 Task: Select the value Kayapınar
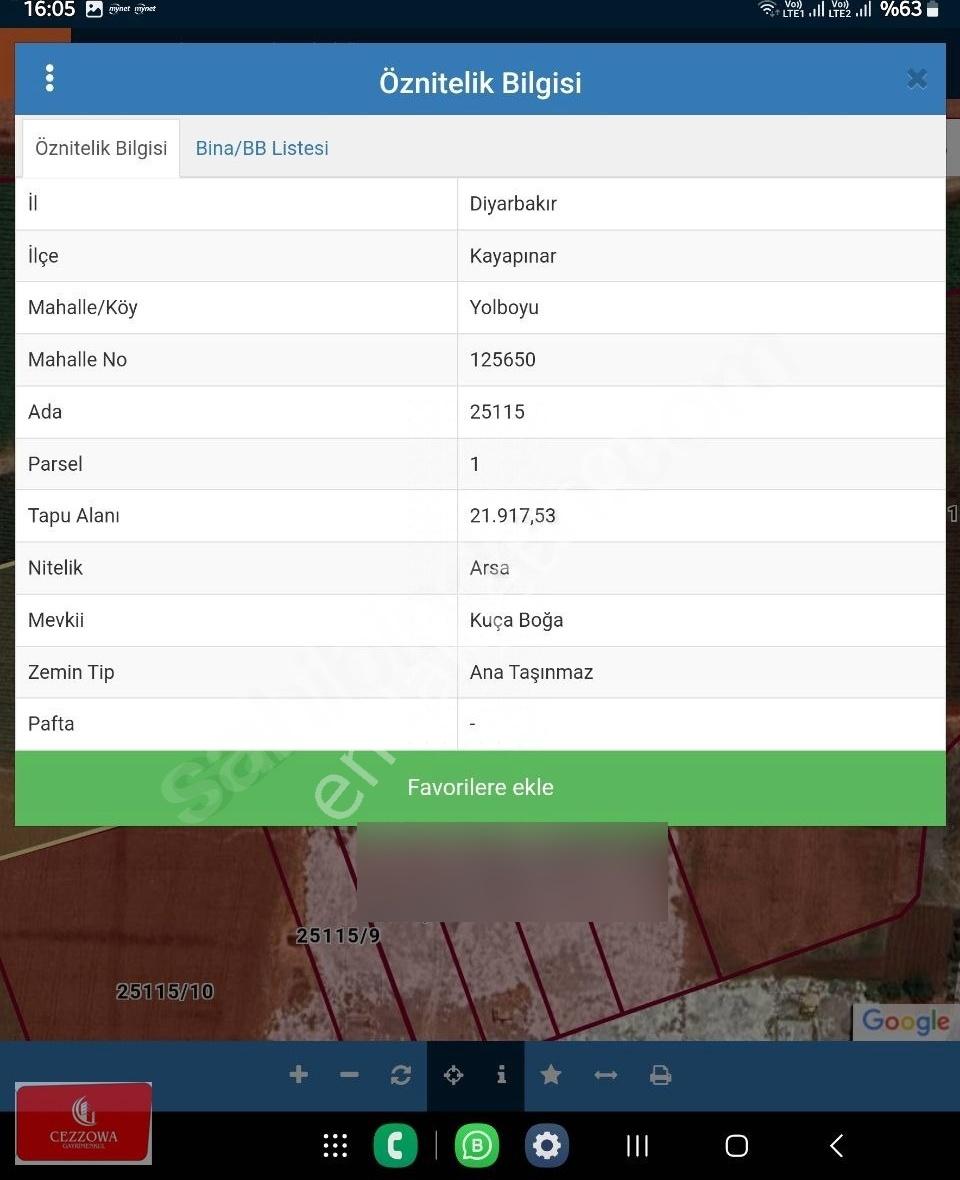coord(513,256)
